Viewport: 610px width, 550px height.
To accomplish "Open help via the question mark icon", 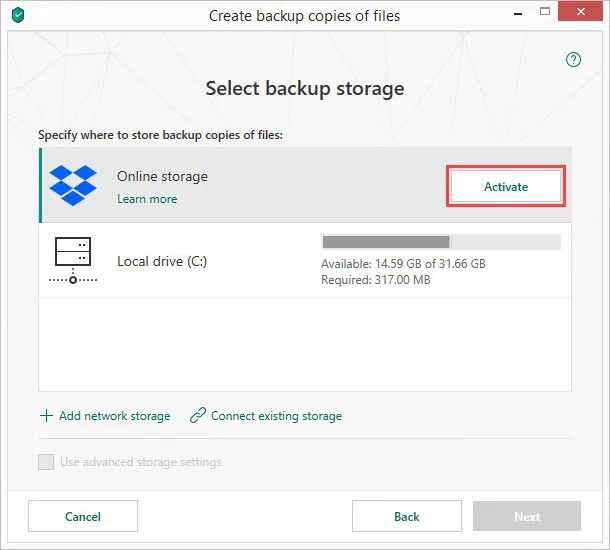I will click(x=573, y=60).
